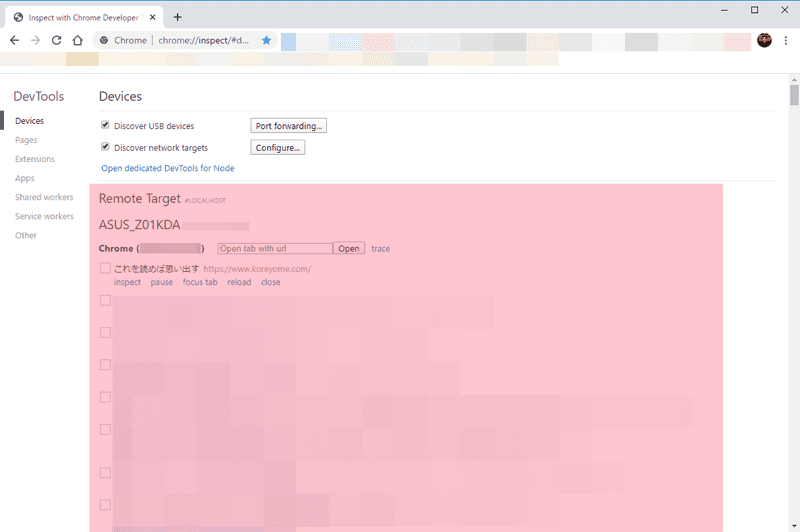Click the trace link
The height and width of the screenshot is (532, 800).
[x=381, y=248]
